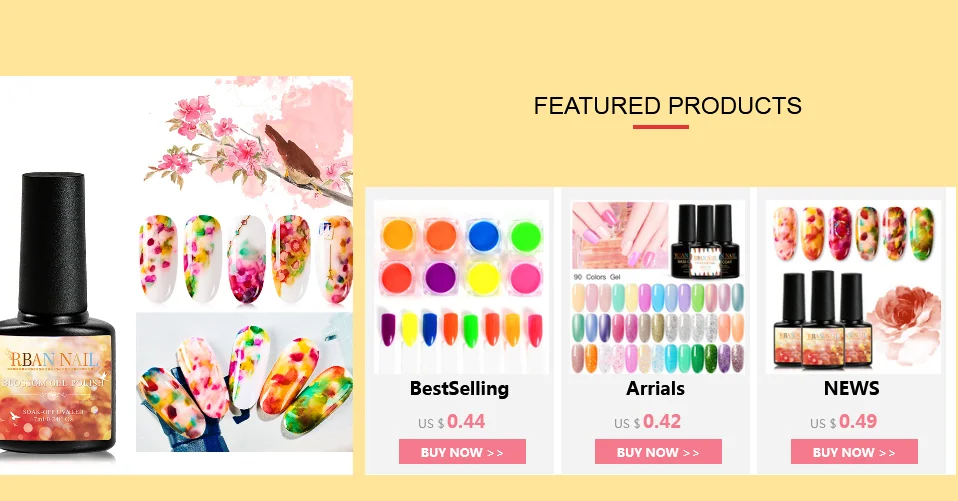Click the US $0.42 price
This screenshot has width=958, height=501.
pyautogui.click(x=648, y=422)
